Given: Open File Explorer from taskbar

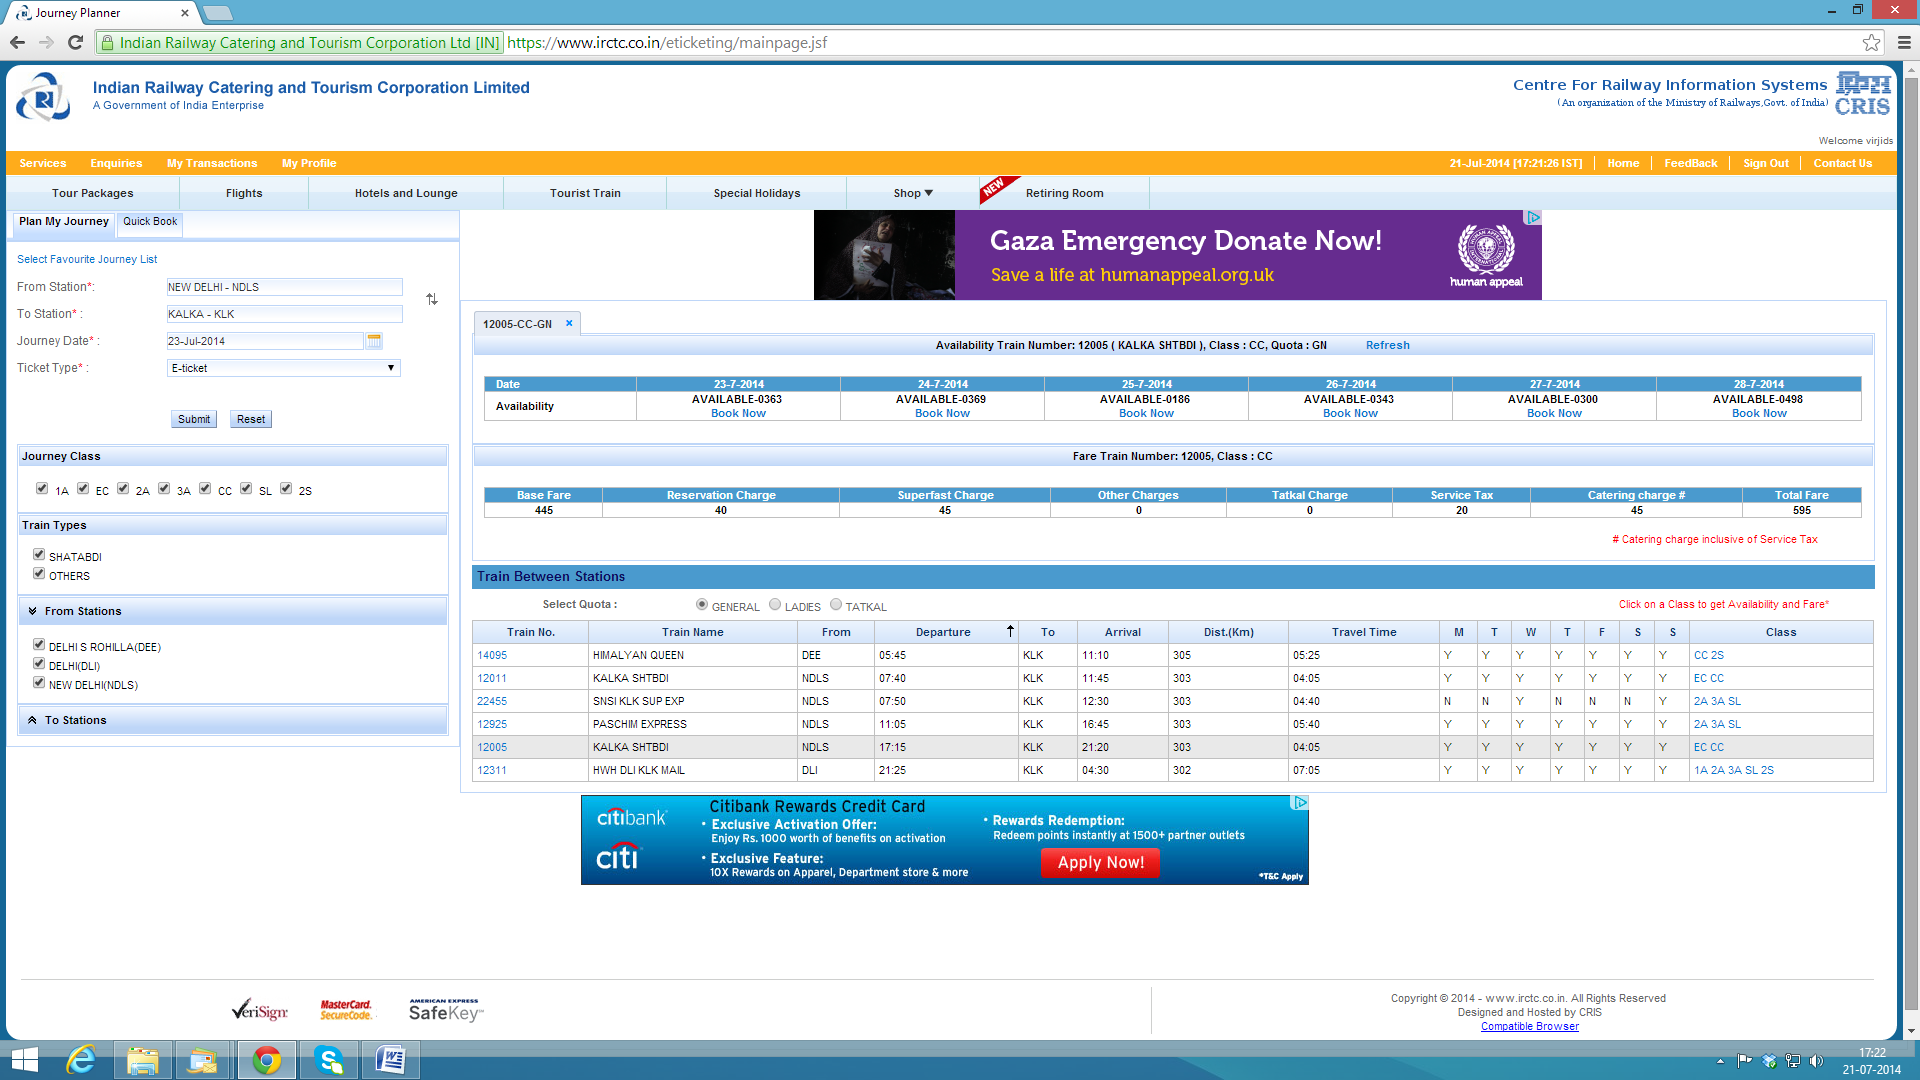Looking at the screenshot, I should click(x=143, y=1060).
